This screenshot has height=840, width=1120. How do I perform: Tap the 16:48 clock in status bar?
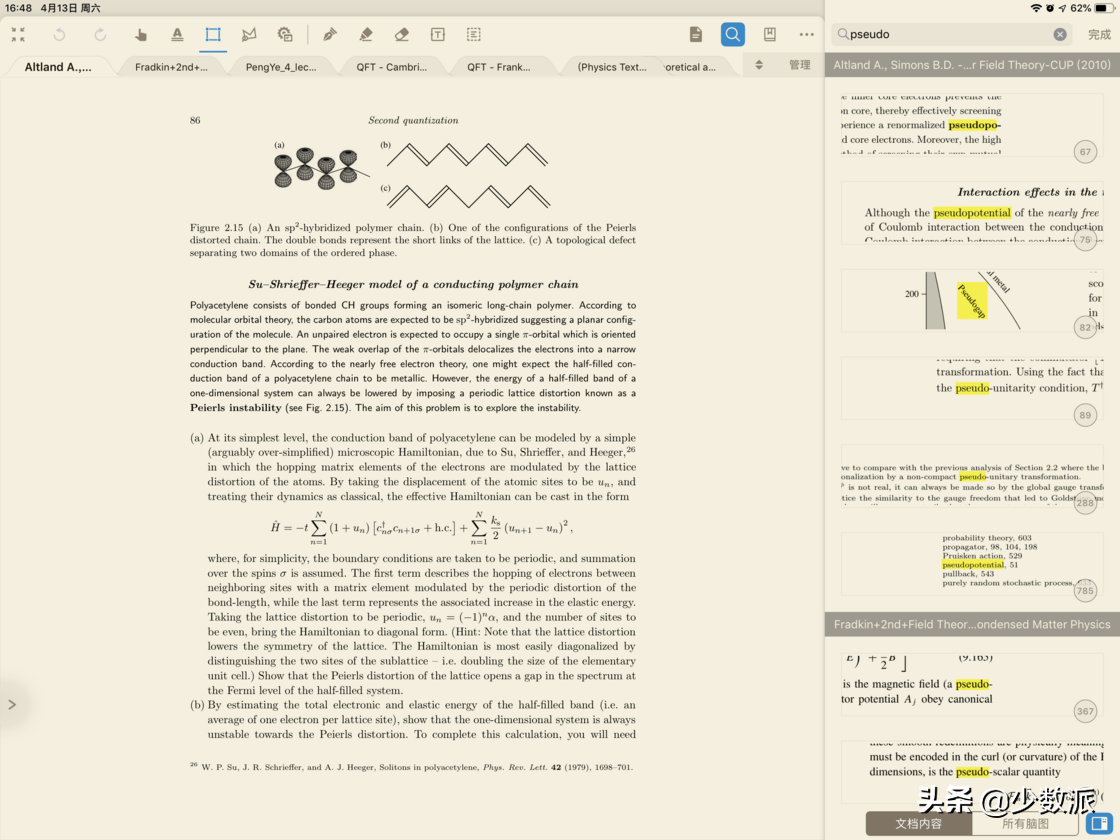[x=19, y=8]
